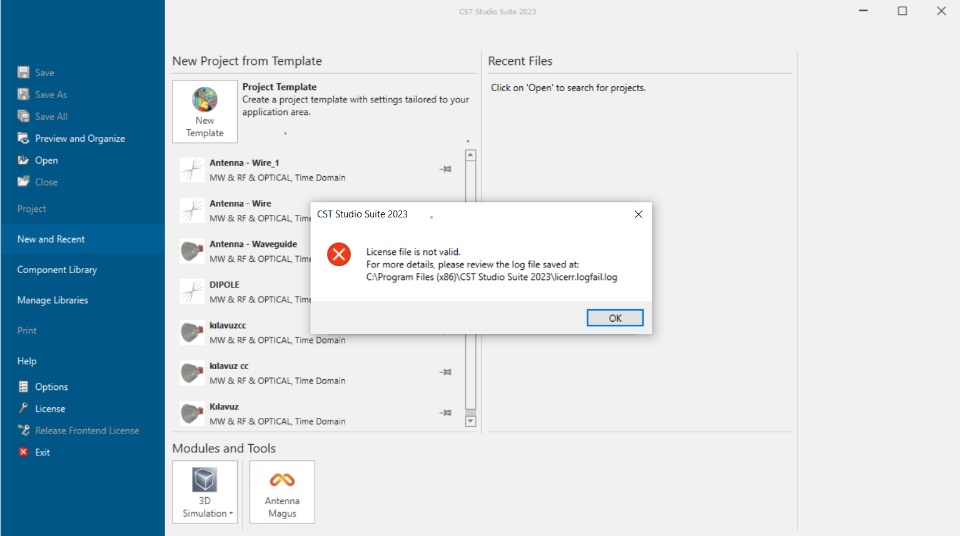Click OK in the license error dialog
Viewport: 960px width, 536px height.
click(x=615, y=318)
